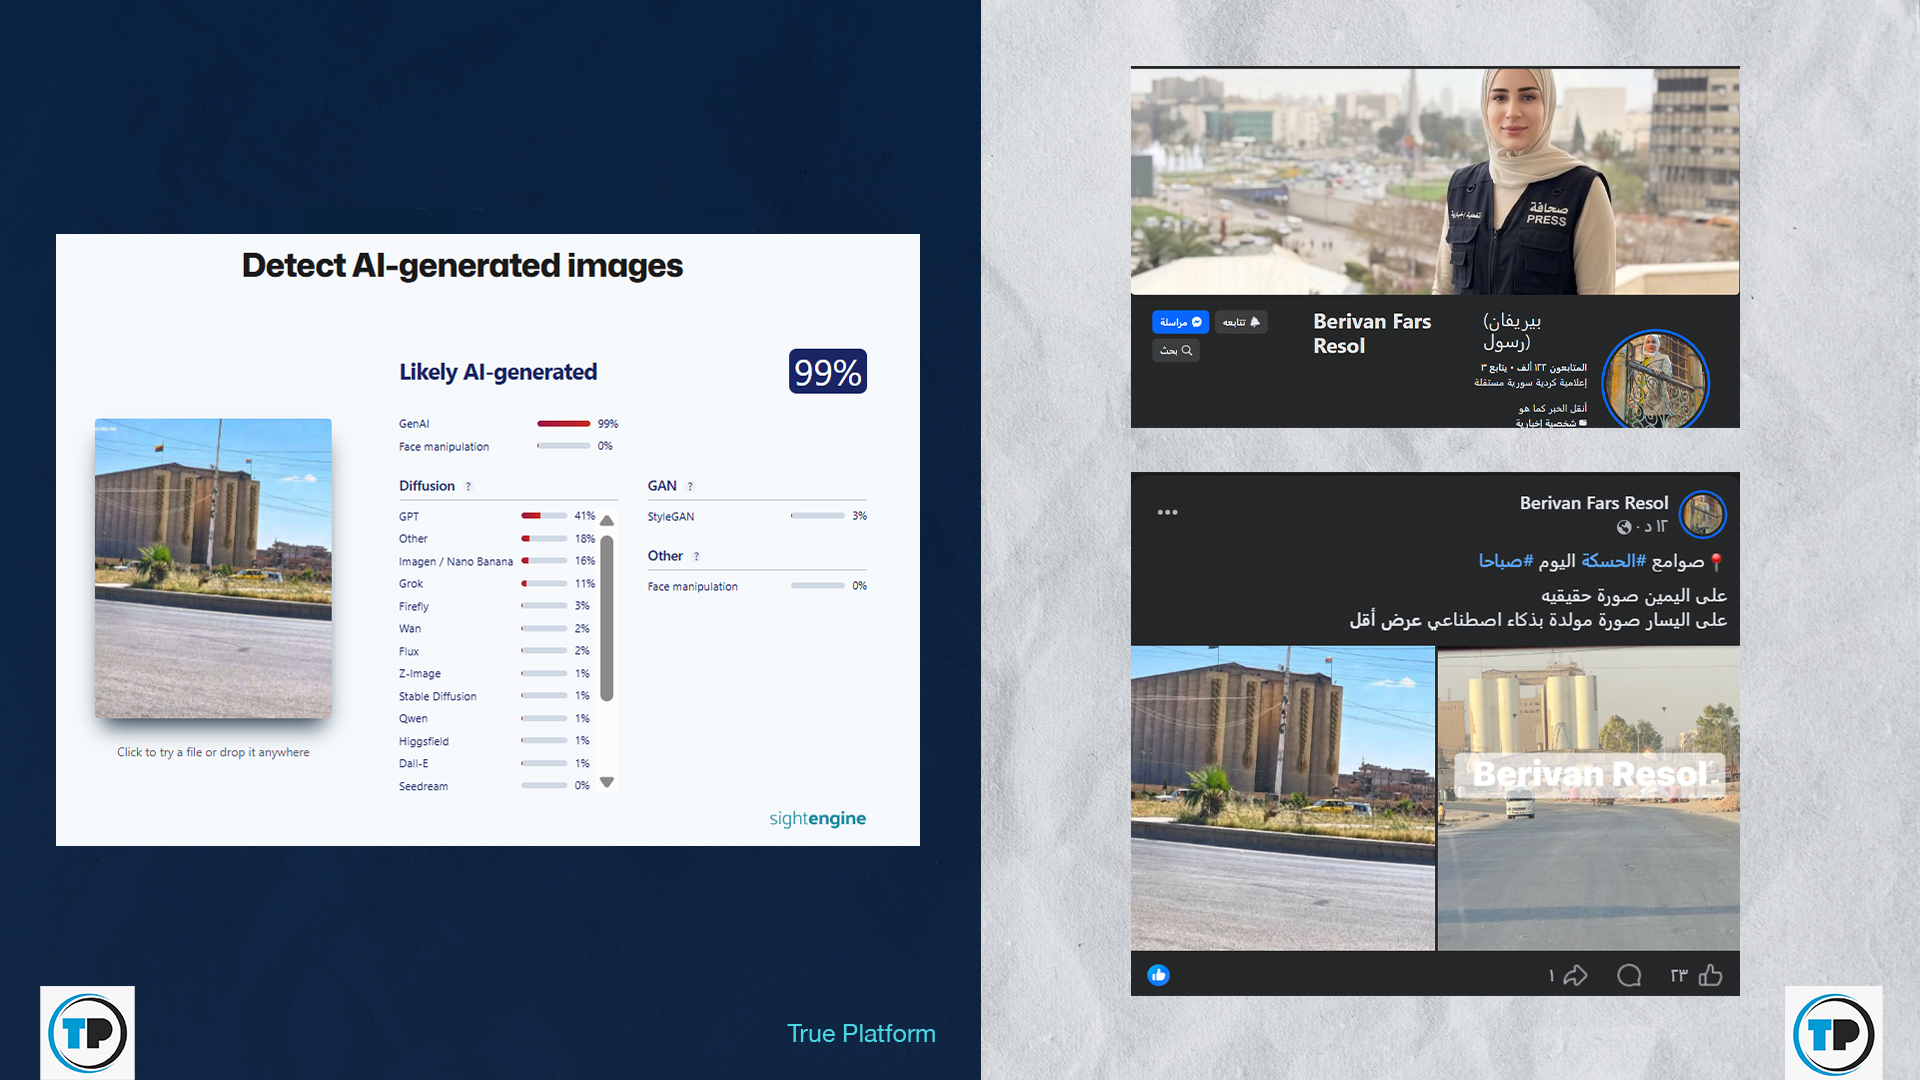Click the page name "Berivan Fars Resol" heading
Screen dimensions: 1920x1080
(x=1372, y=334)
